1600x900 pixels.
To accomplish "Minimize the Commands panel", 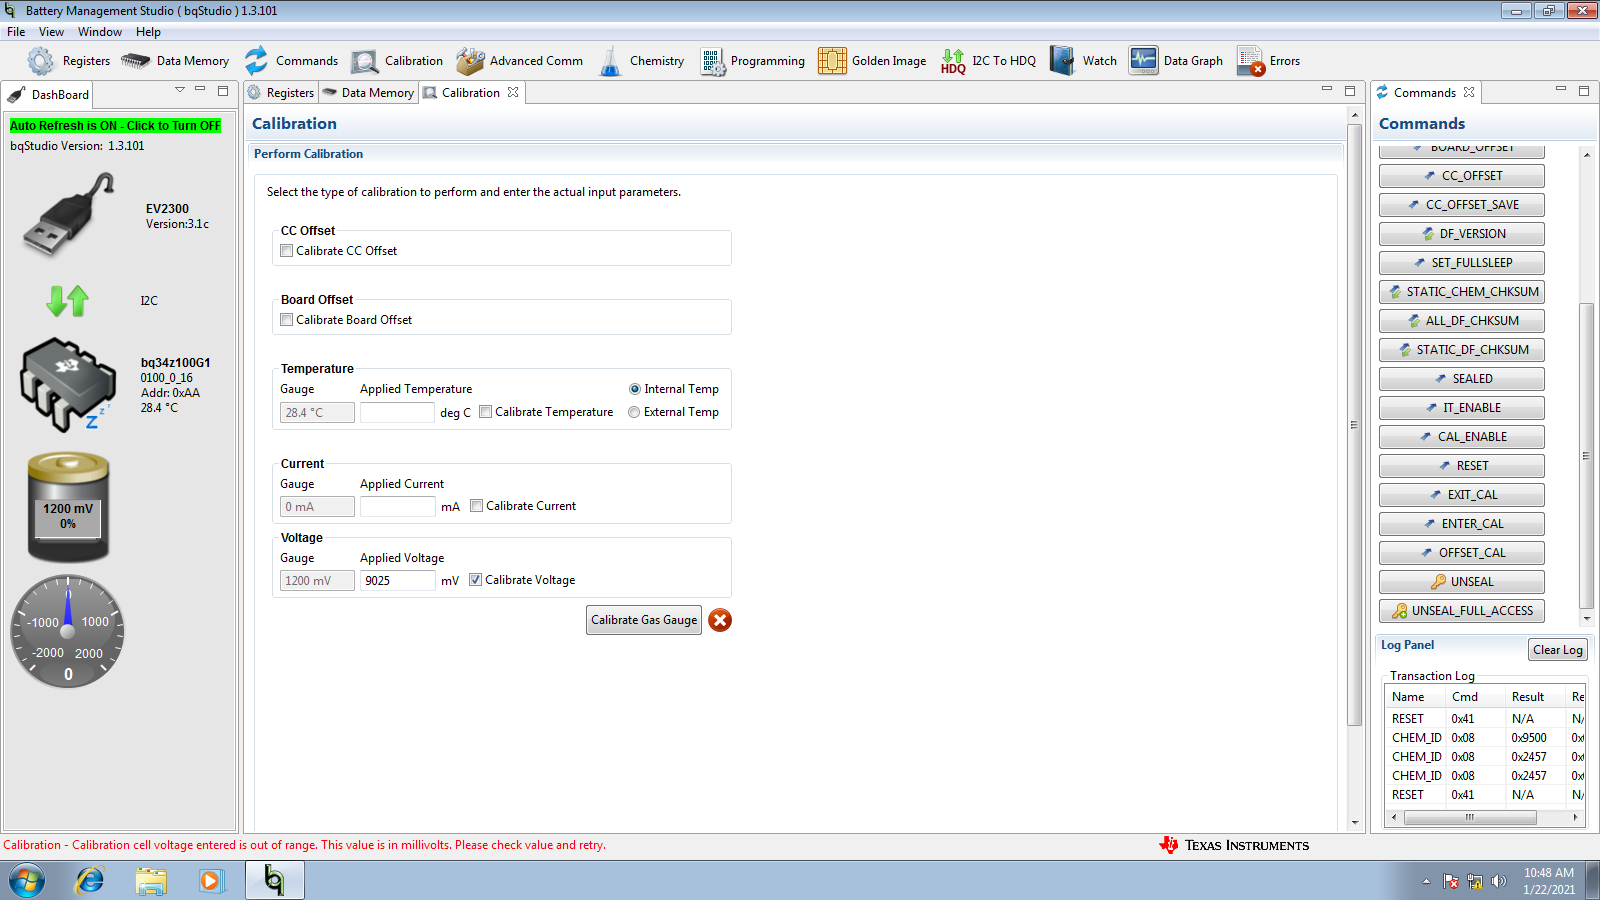I will 1560,90.
